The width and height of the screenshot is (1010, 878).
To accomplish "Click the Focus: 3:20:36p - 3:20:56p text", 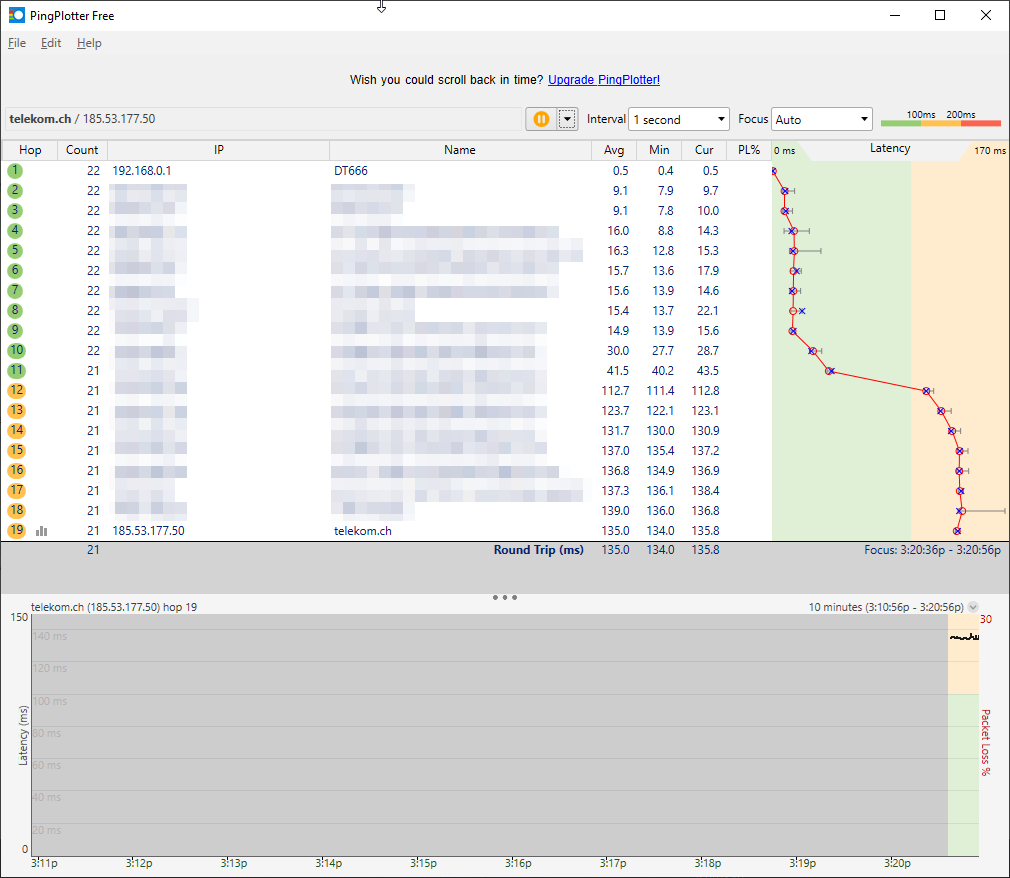I will pos(932,550).
